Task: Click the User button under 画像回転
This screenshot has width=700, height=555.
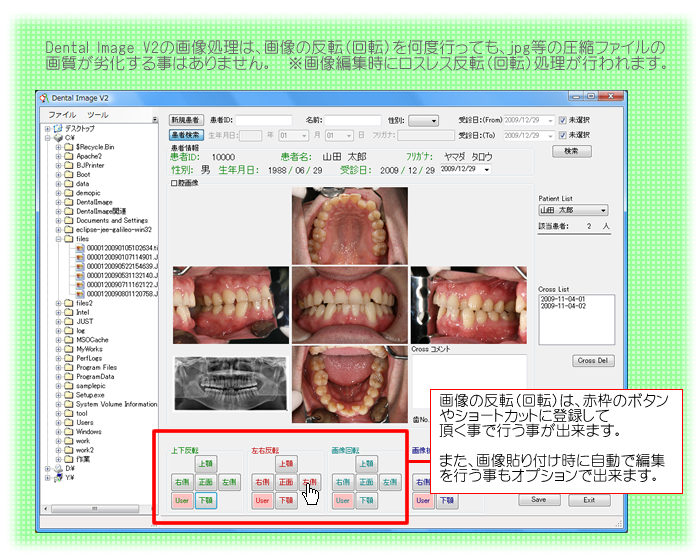Action: coord(342,501)
